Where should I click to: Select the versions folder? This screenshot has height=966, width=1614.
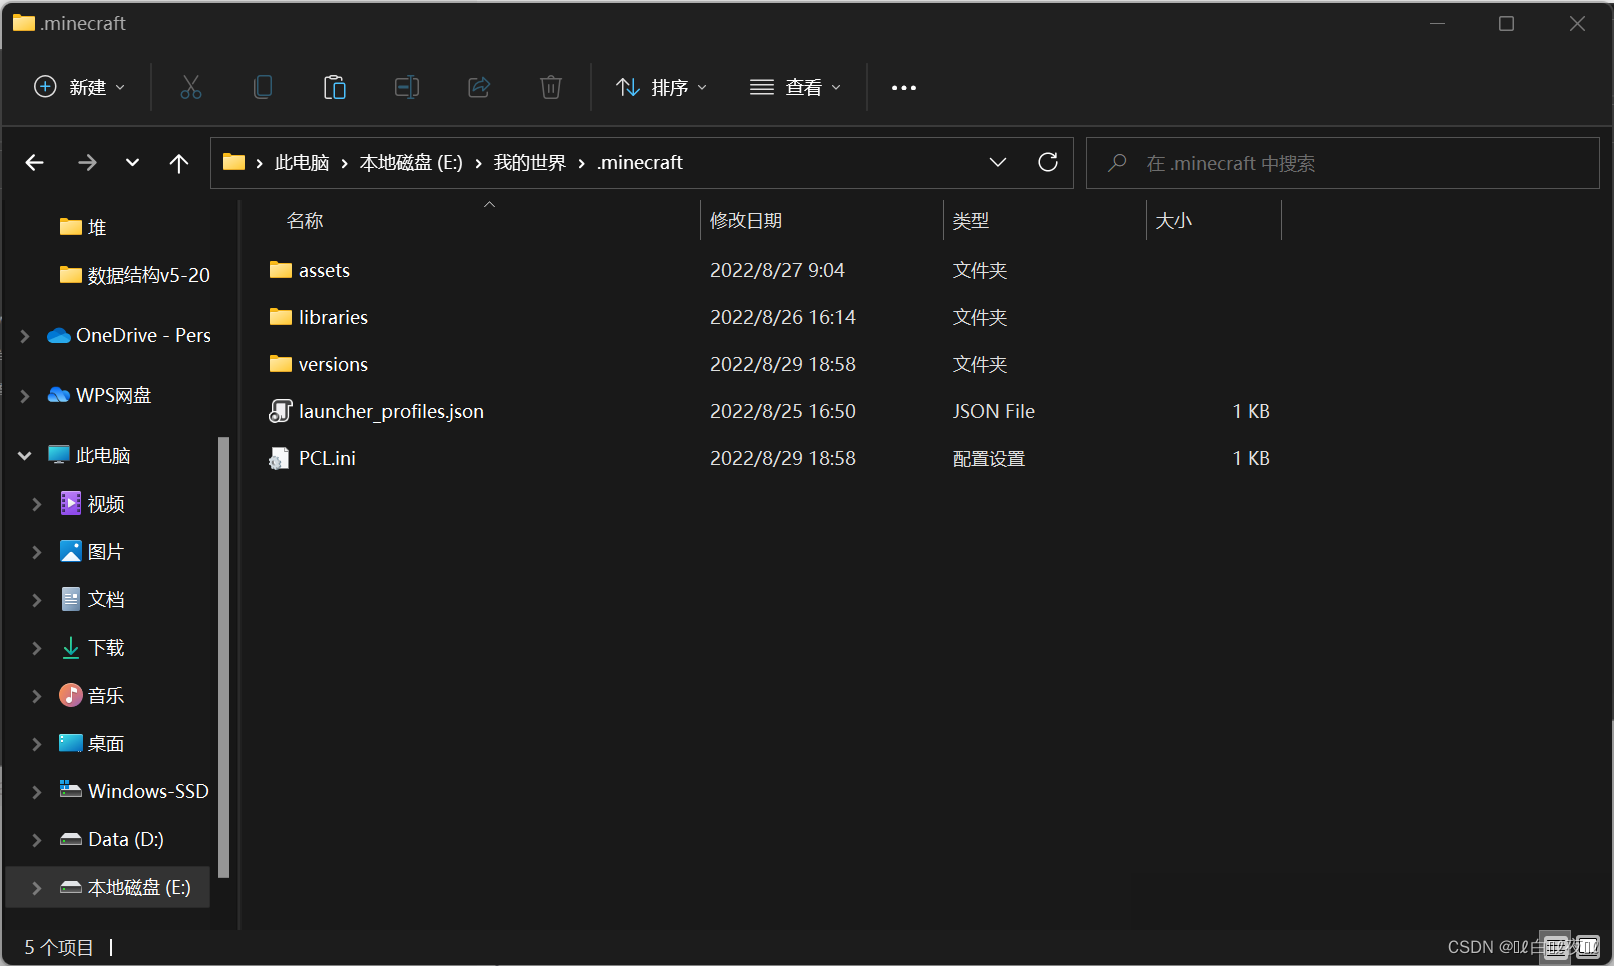coord(333,364)
